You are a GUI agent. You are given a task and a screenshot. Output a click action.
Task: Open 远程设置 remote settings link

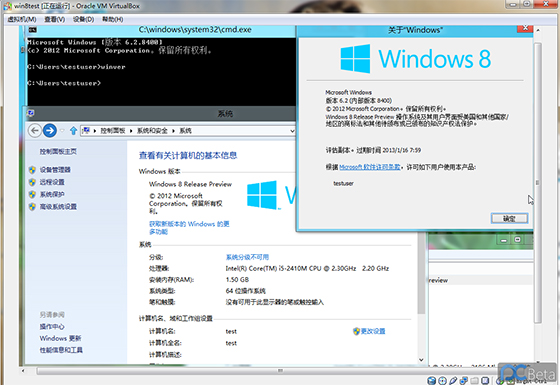[52, 182]
